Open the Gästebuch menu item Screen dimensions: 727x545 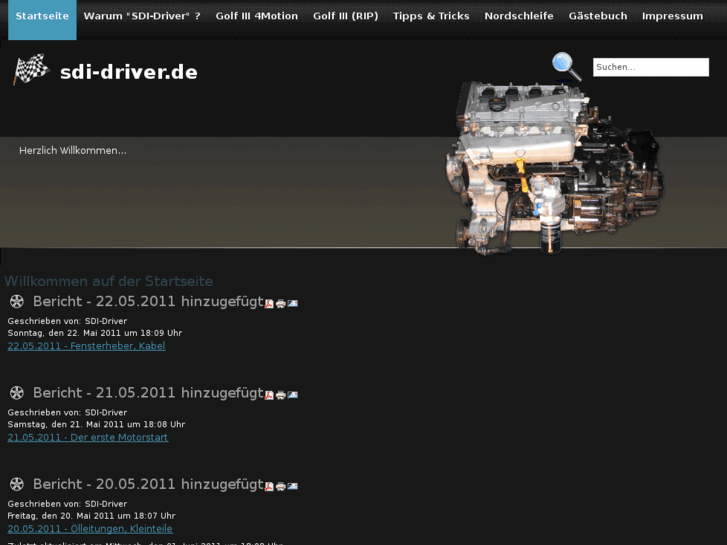click(x=598, y=16)
